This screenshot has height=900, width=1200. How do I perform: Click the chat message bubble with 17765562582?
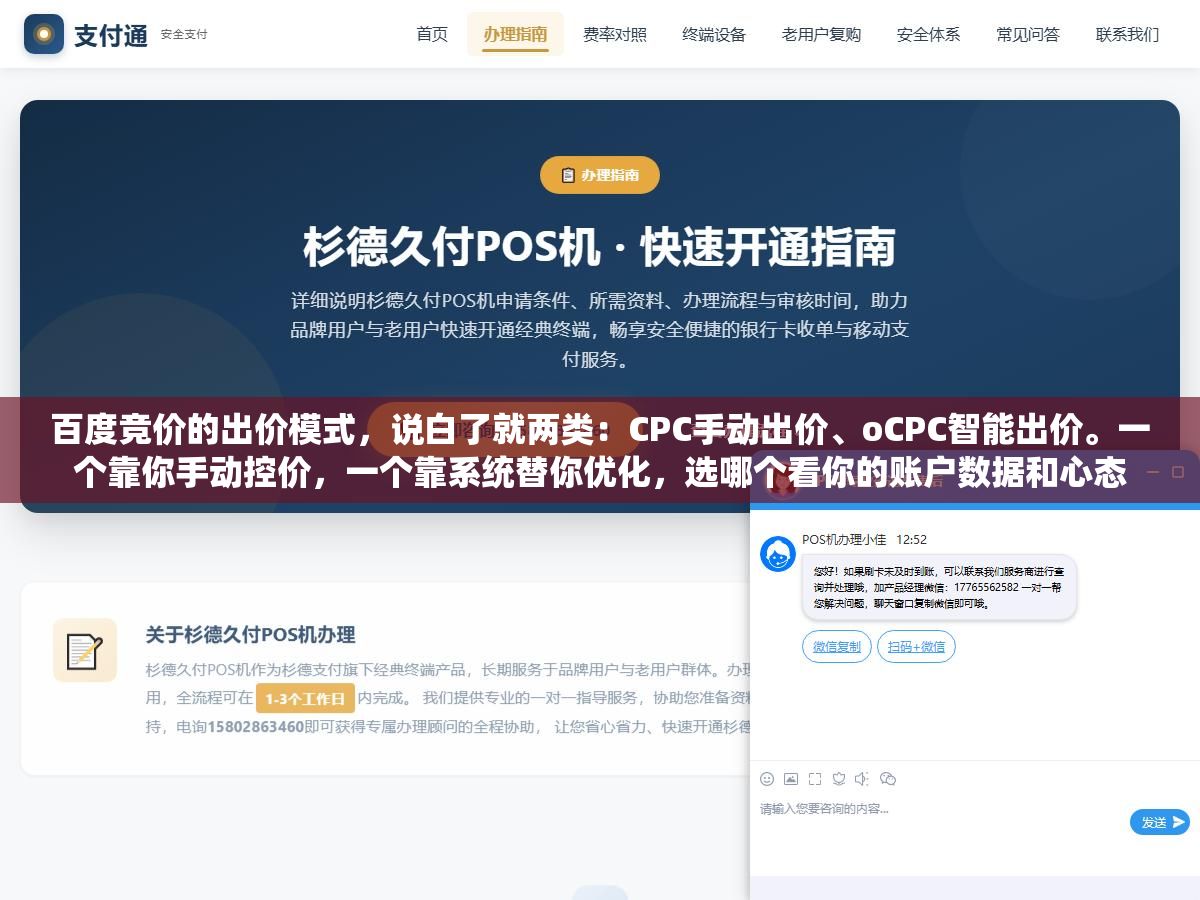(939, 587)
